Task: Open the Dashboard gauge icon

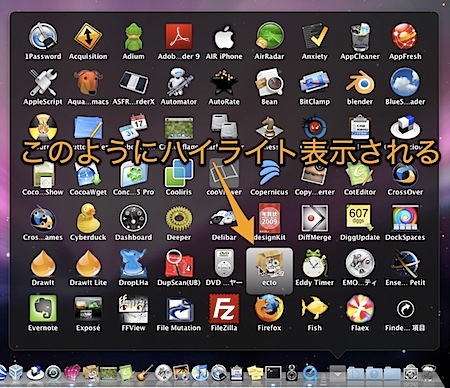Action: point(133,219)
